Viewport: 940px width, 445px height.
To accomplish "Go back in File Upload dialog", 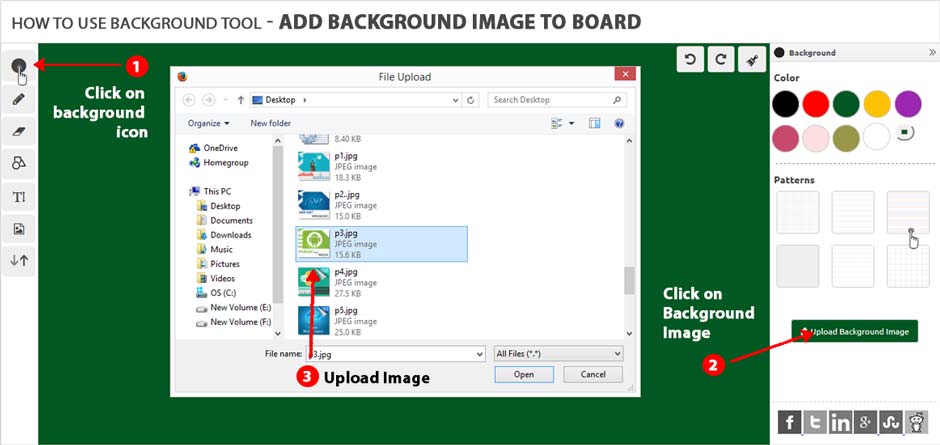I will click(x=188, y=100).
